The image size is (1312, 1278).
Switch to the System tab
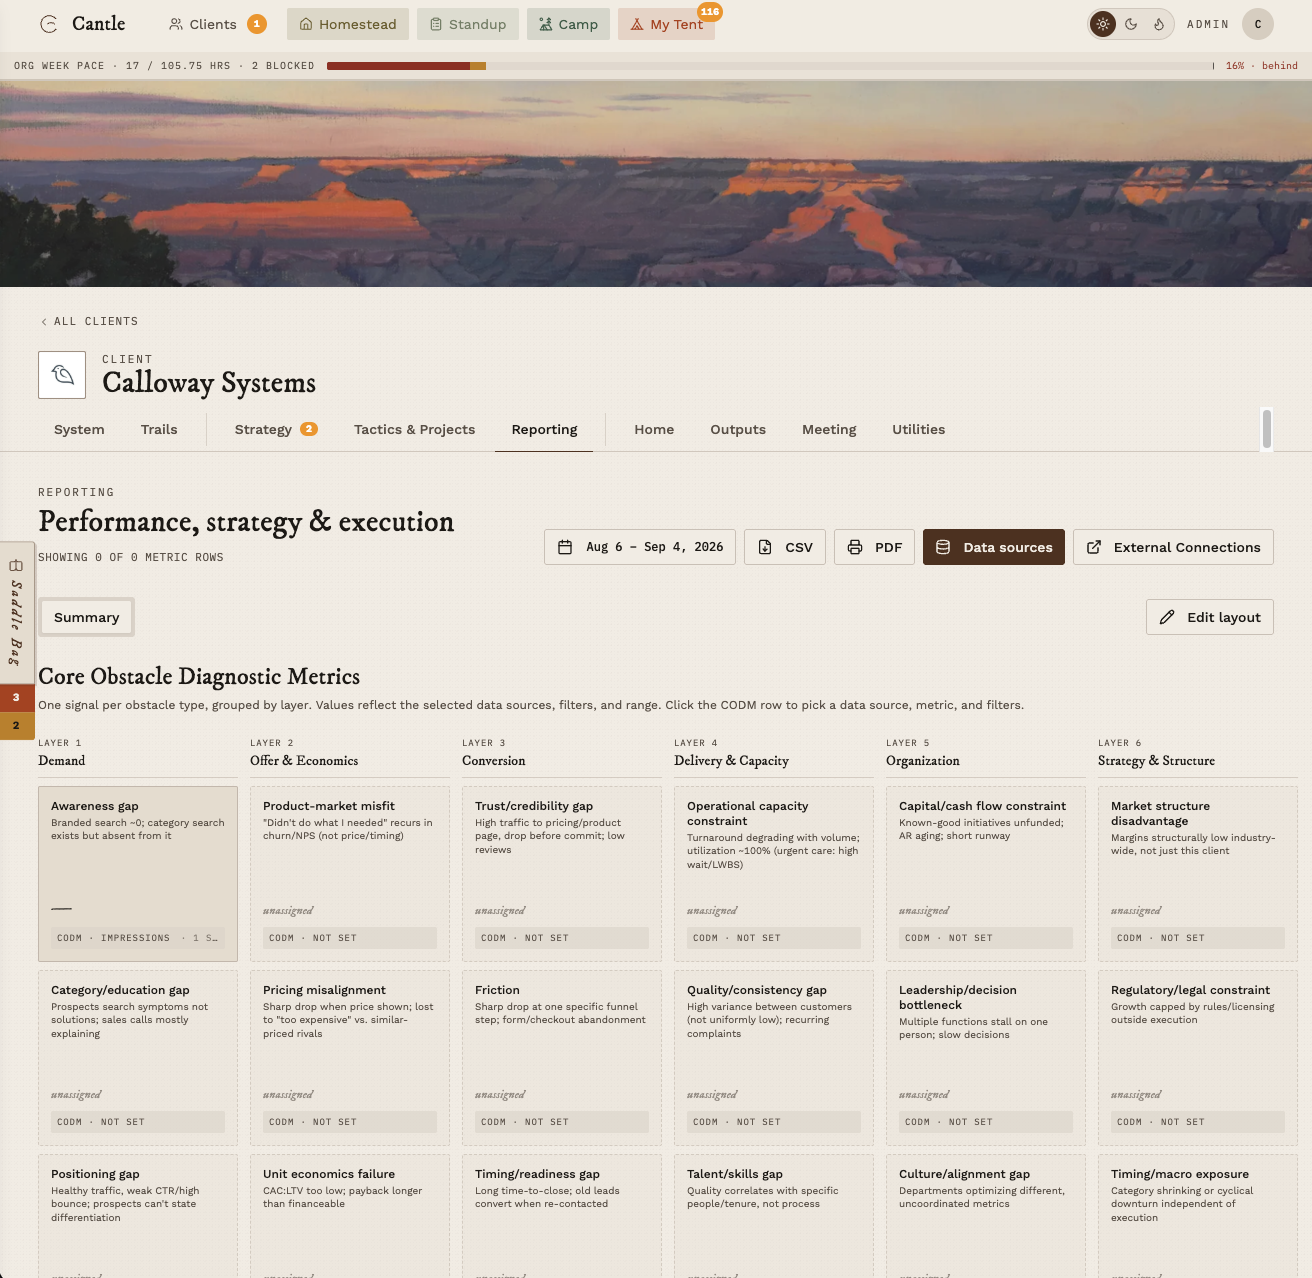pos(79,429)
